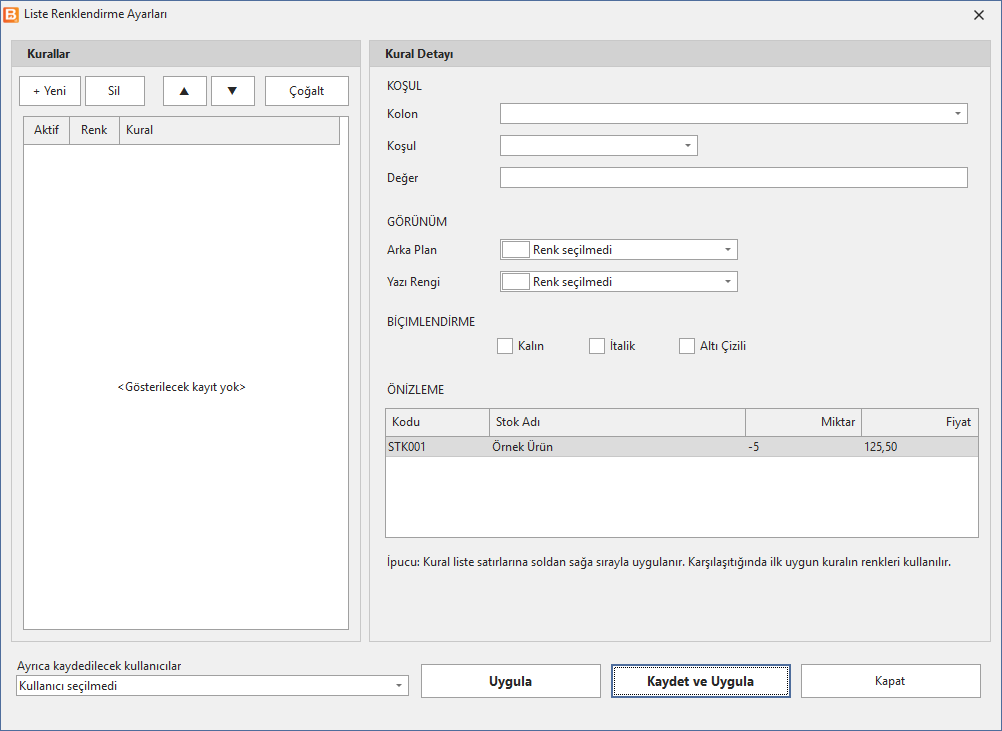Click the 125,50 price cell
This screenshot has width=1002, height=731.
click(x=920, y=447)
